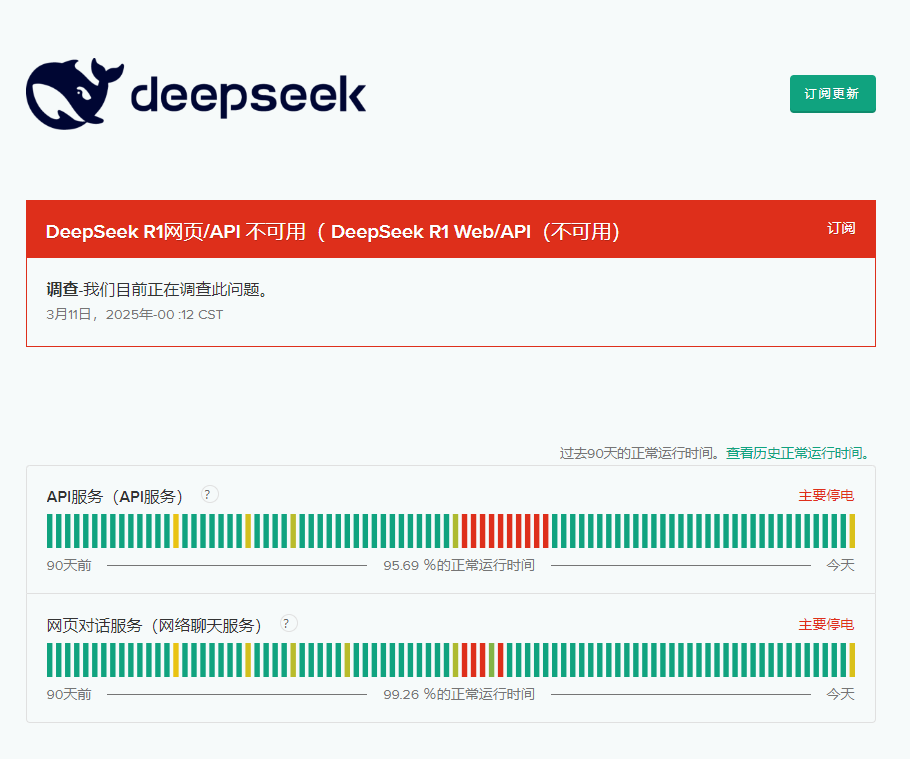Viewport: 910px width, 759px height.
Task: Click 主要停电 status in the API服务 row
Action: click(x=826, y=496)
